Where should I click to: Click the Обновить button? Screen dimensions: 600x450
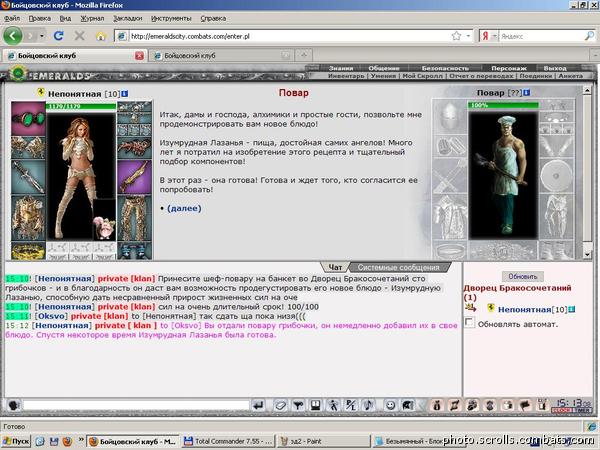click(523, 276)
